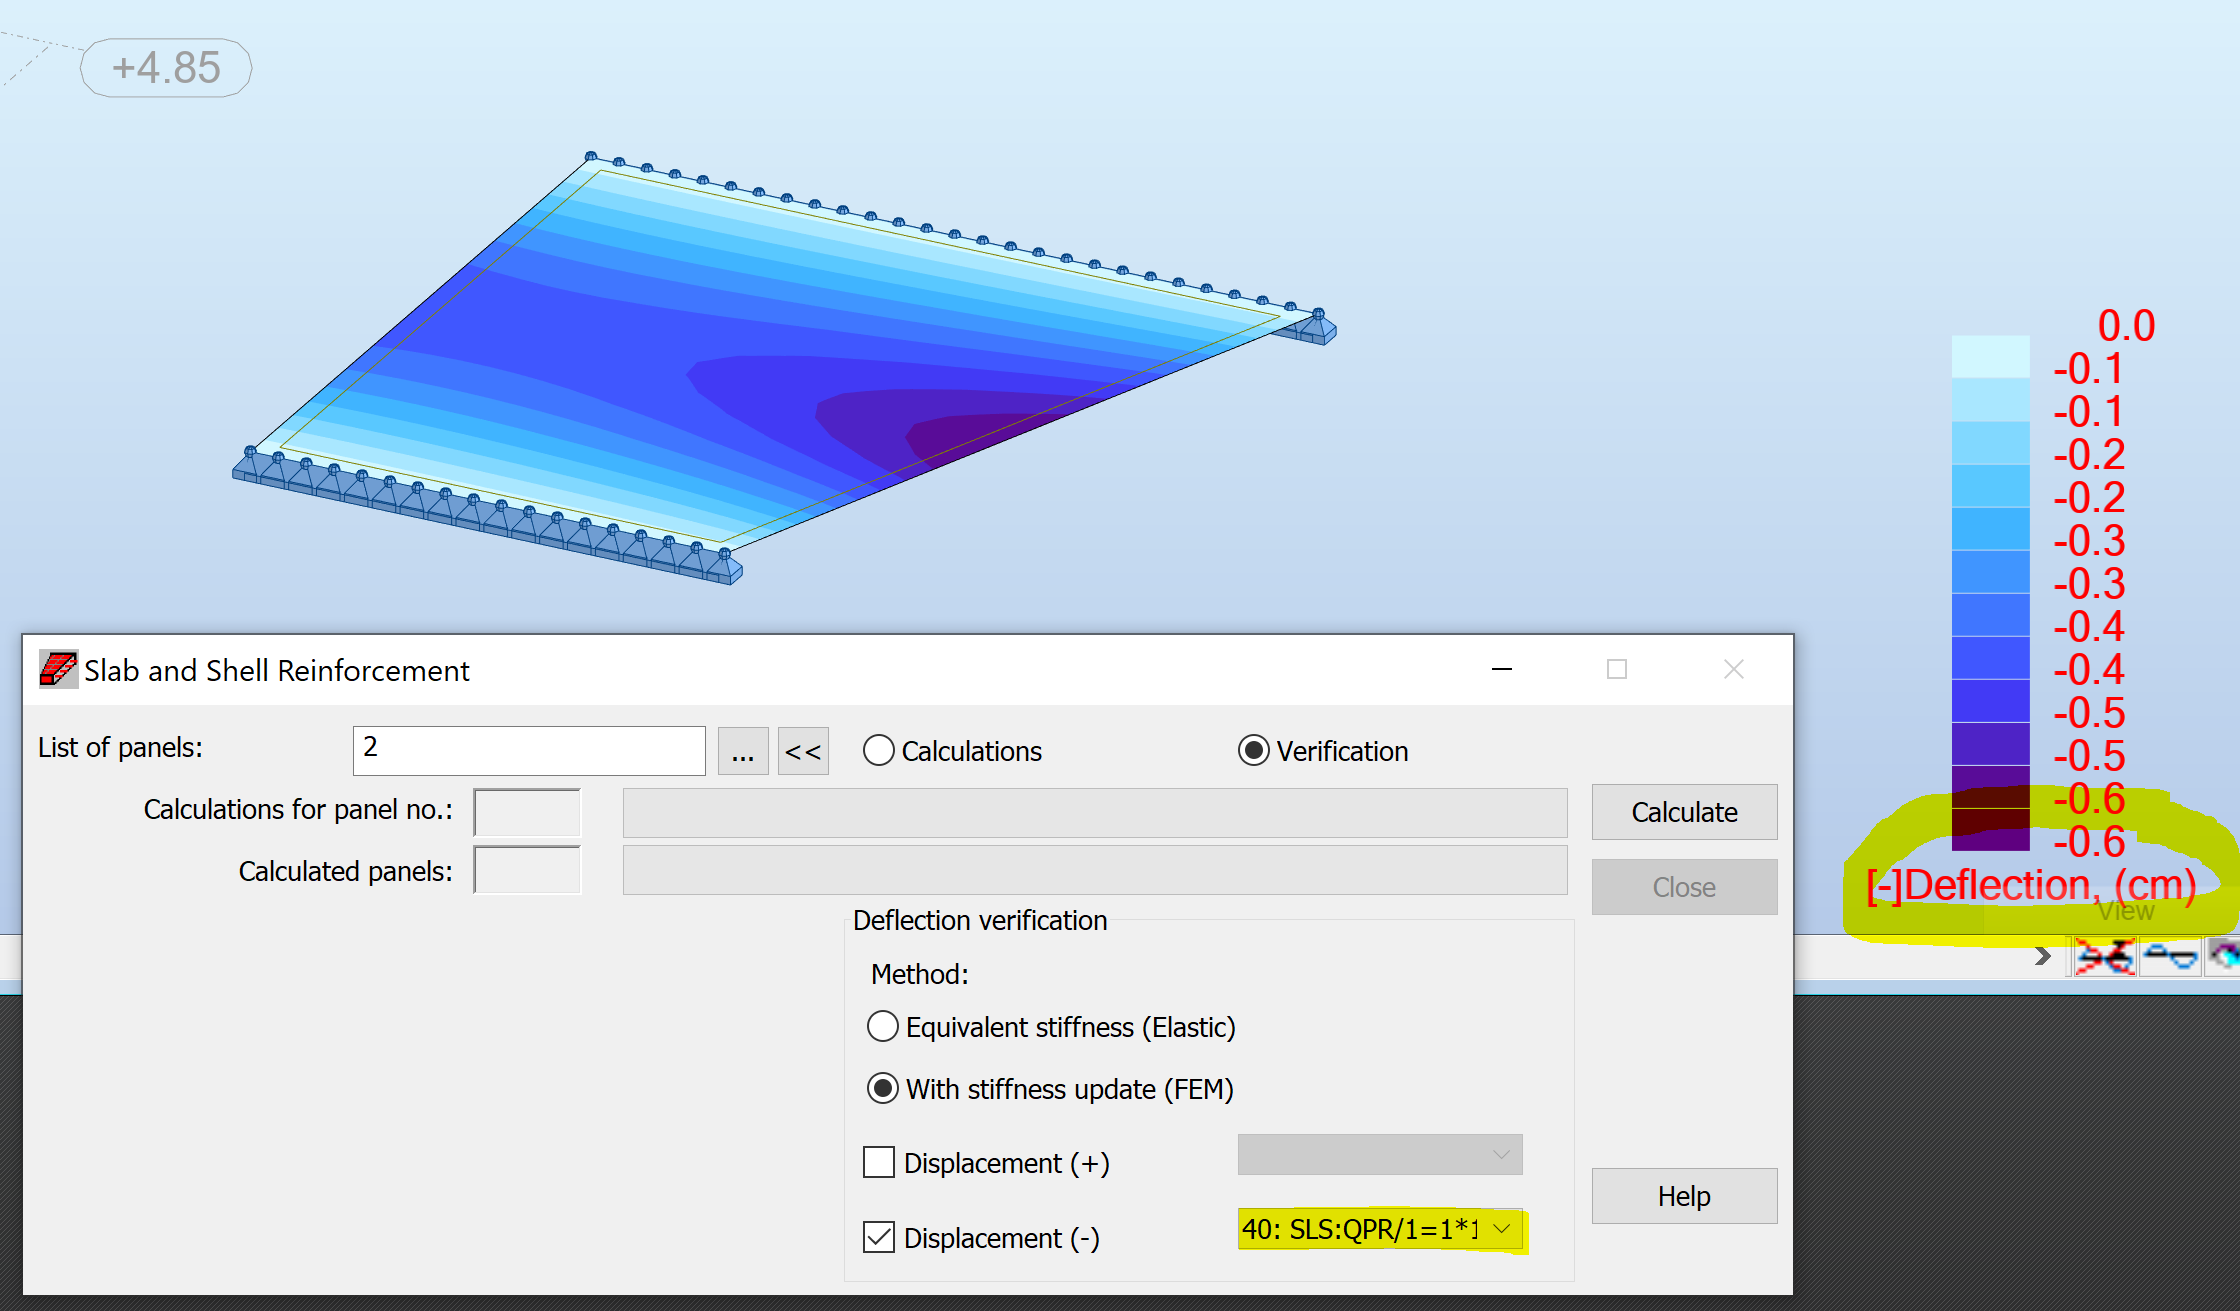Image resolution: width=2240 pixels, height=1311 pixels.
Task: Select the Calculations radio option
Action: (879, 751)
